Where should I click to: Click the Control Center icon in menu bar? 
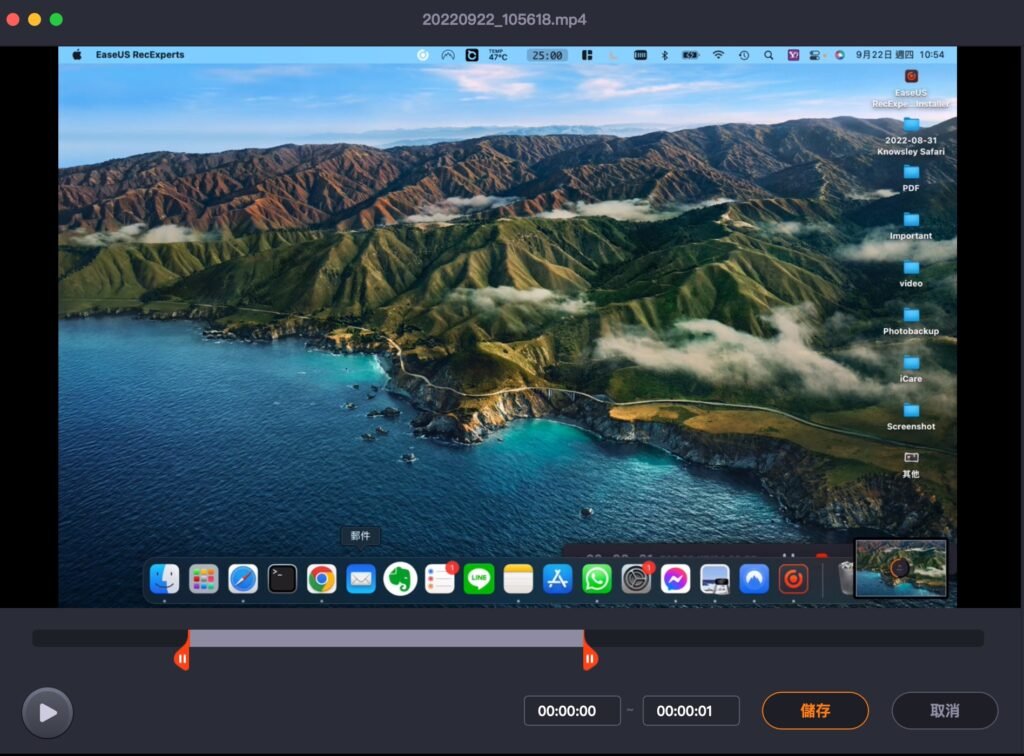coord(815,55)
